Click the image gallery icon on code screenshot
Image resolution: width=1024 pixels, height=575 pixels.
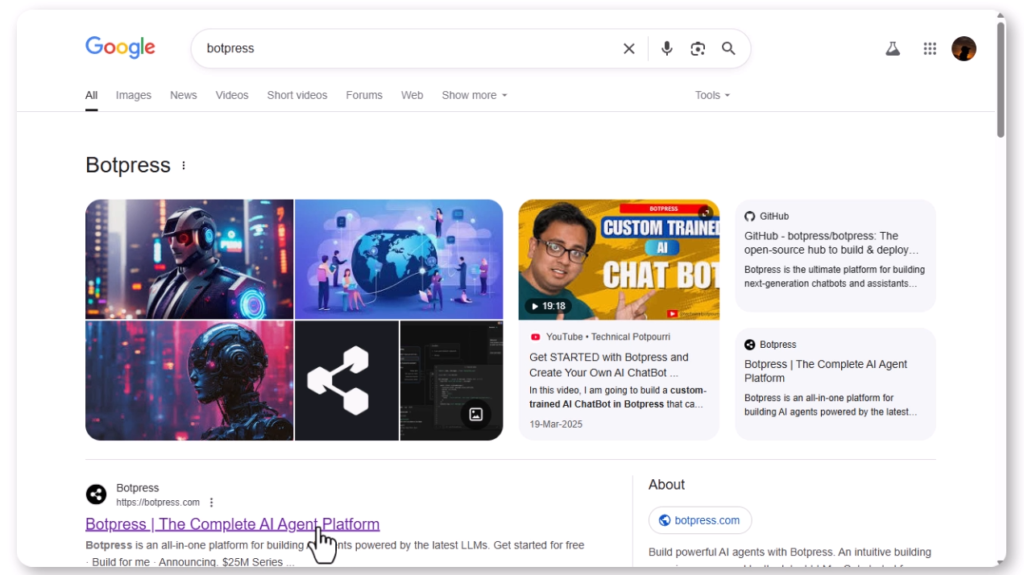point(476,414)
